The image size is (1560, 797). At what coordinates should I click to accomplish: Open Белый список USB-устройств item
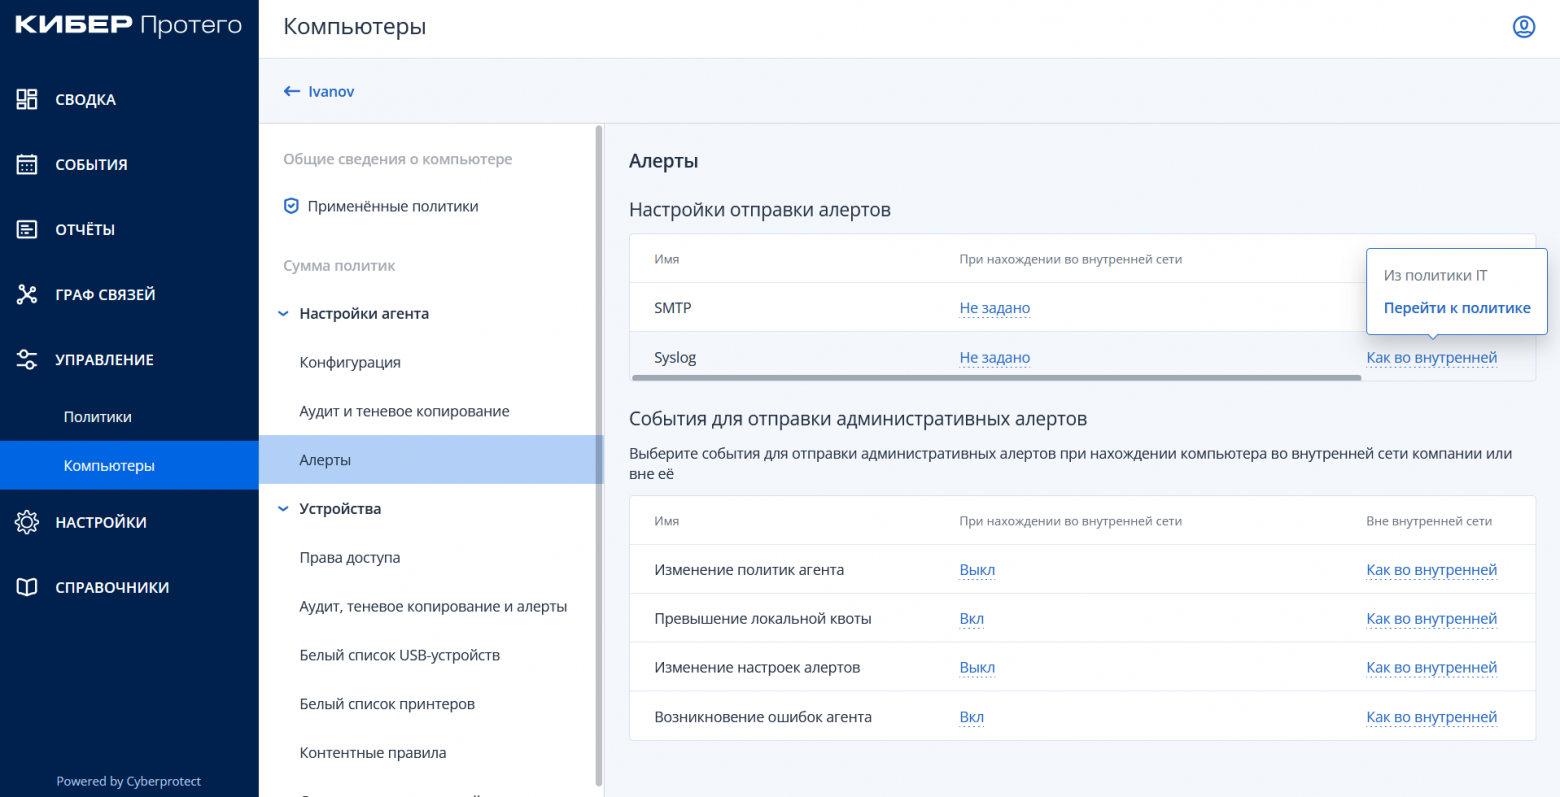399,655
